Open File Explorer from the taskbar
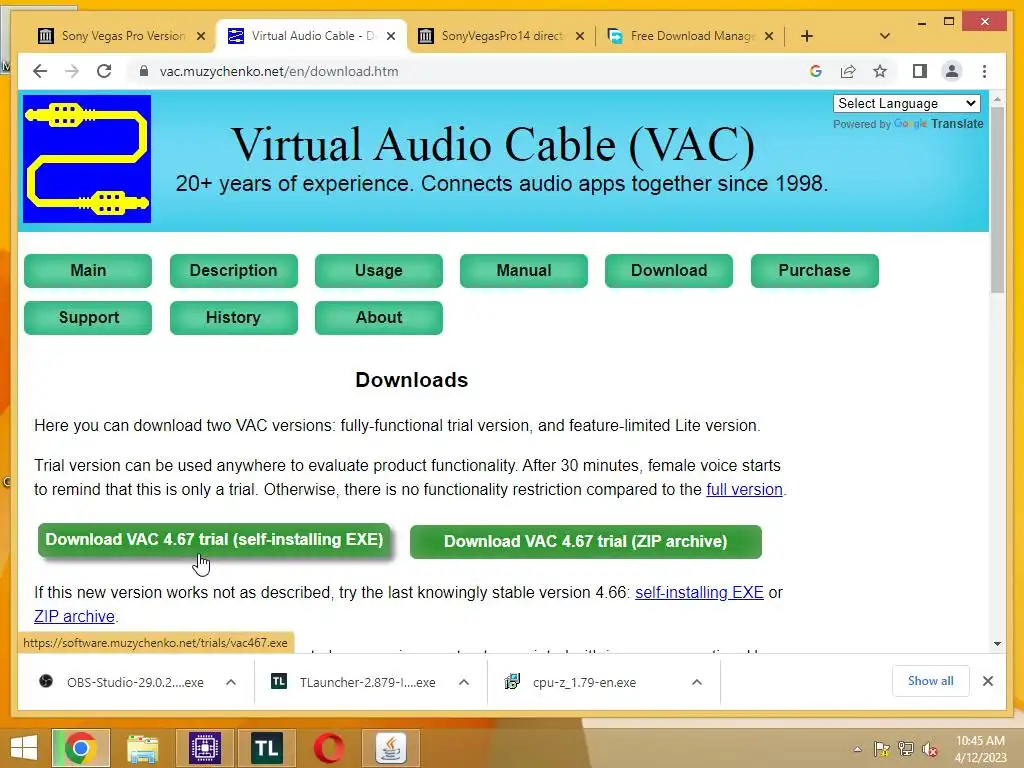The height and width of the screenshot is (768, 1024). click(x=143, y=748)
